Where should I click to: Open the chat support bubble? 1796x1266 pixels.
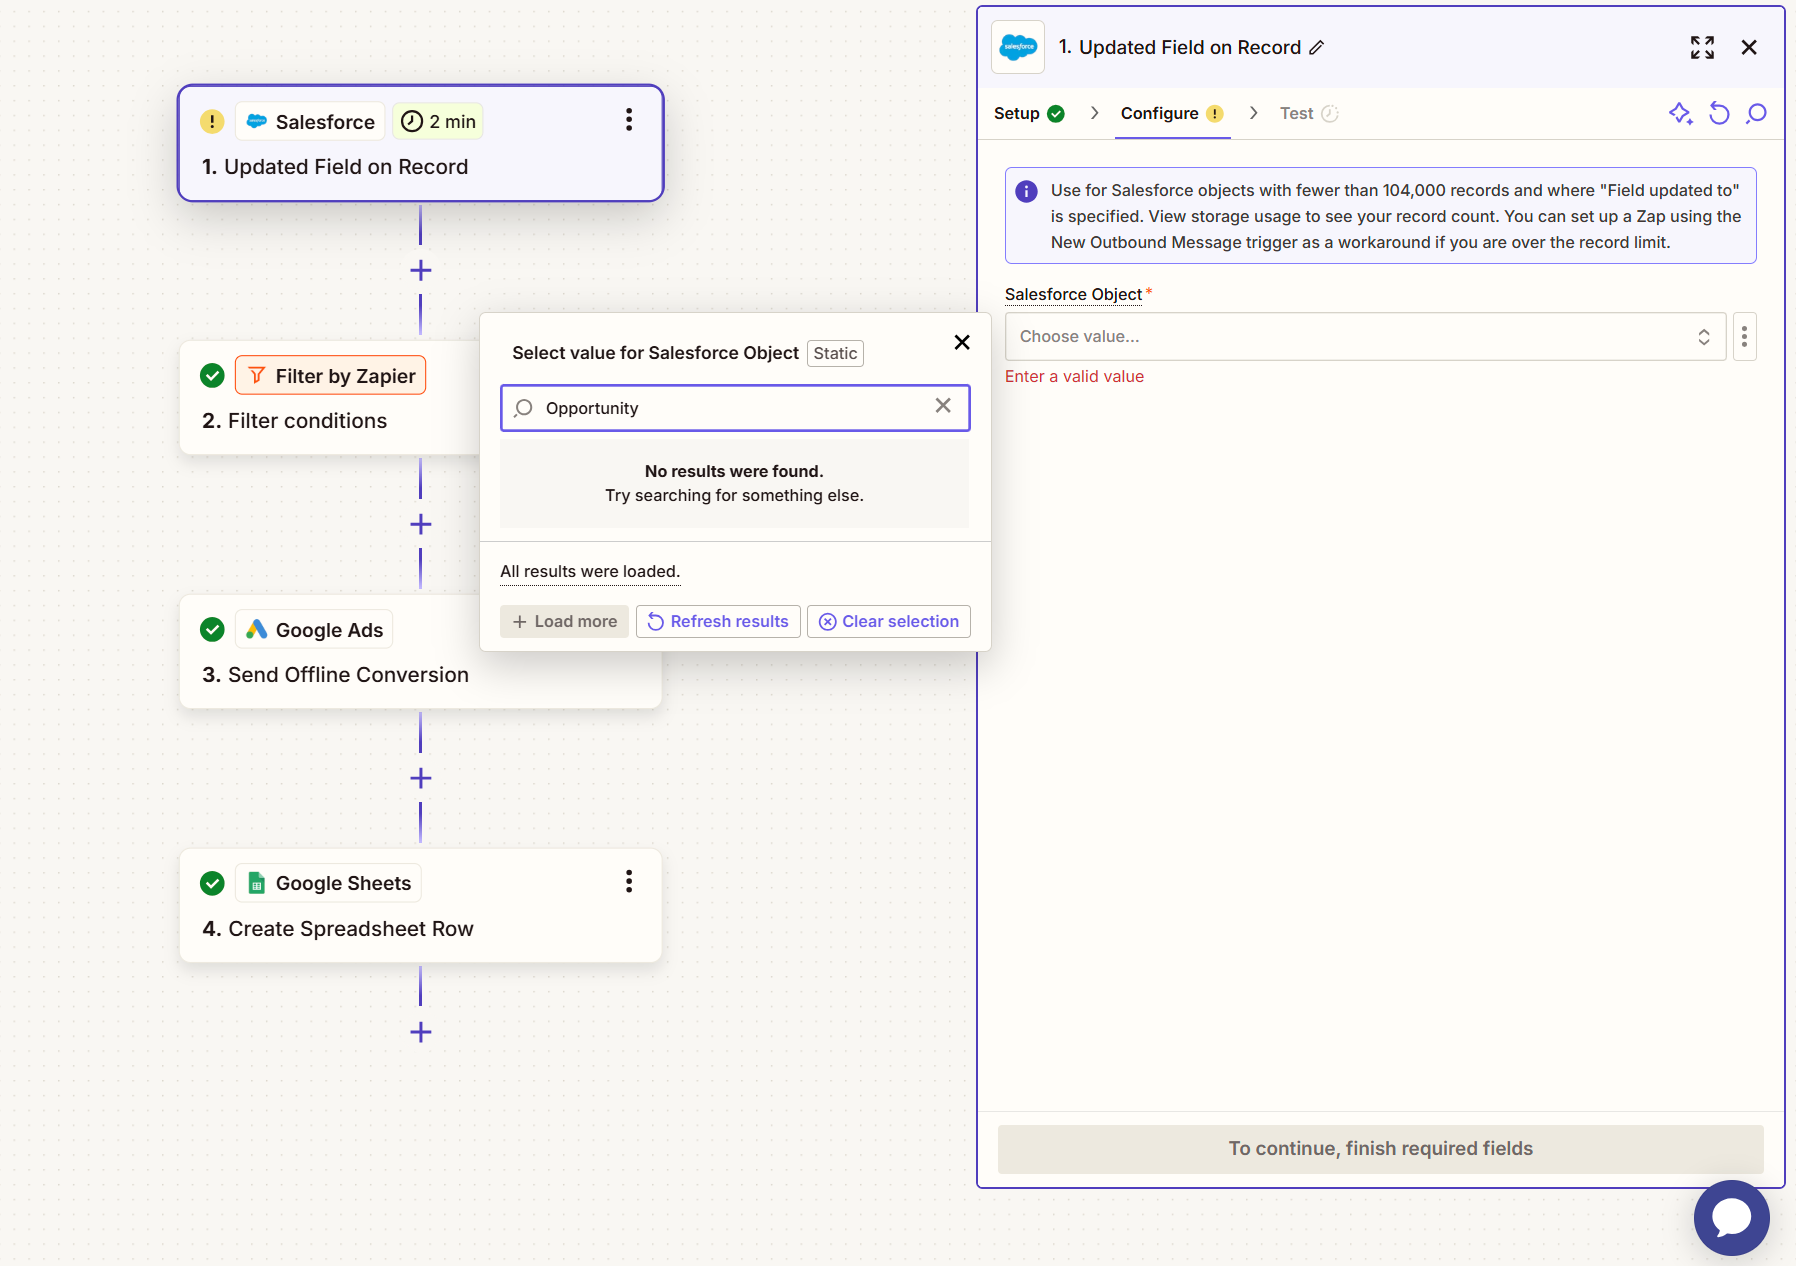(1731, 1217)
